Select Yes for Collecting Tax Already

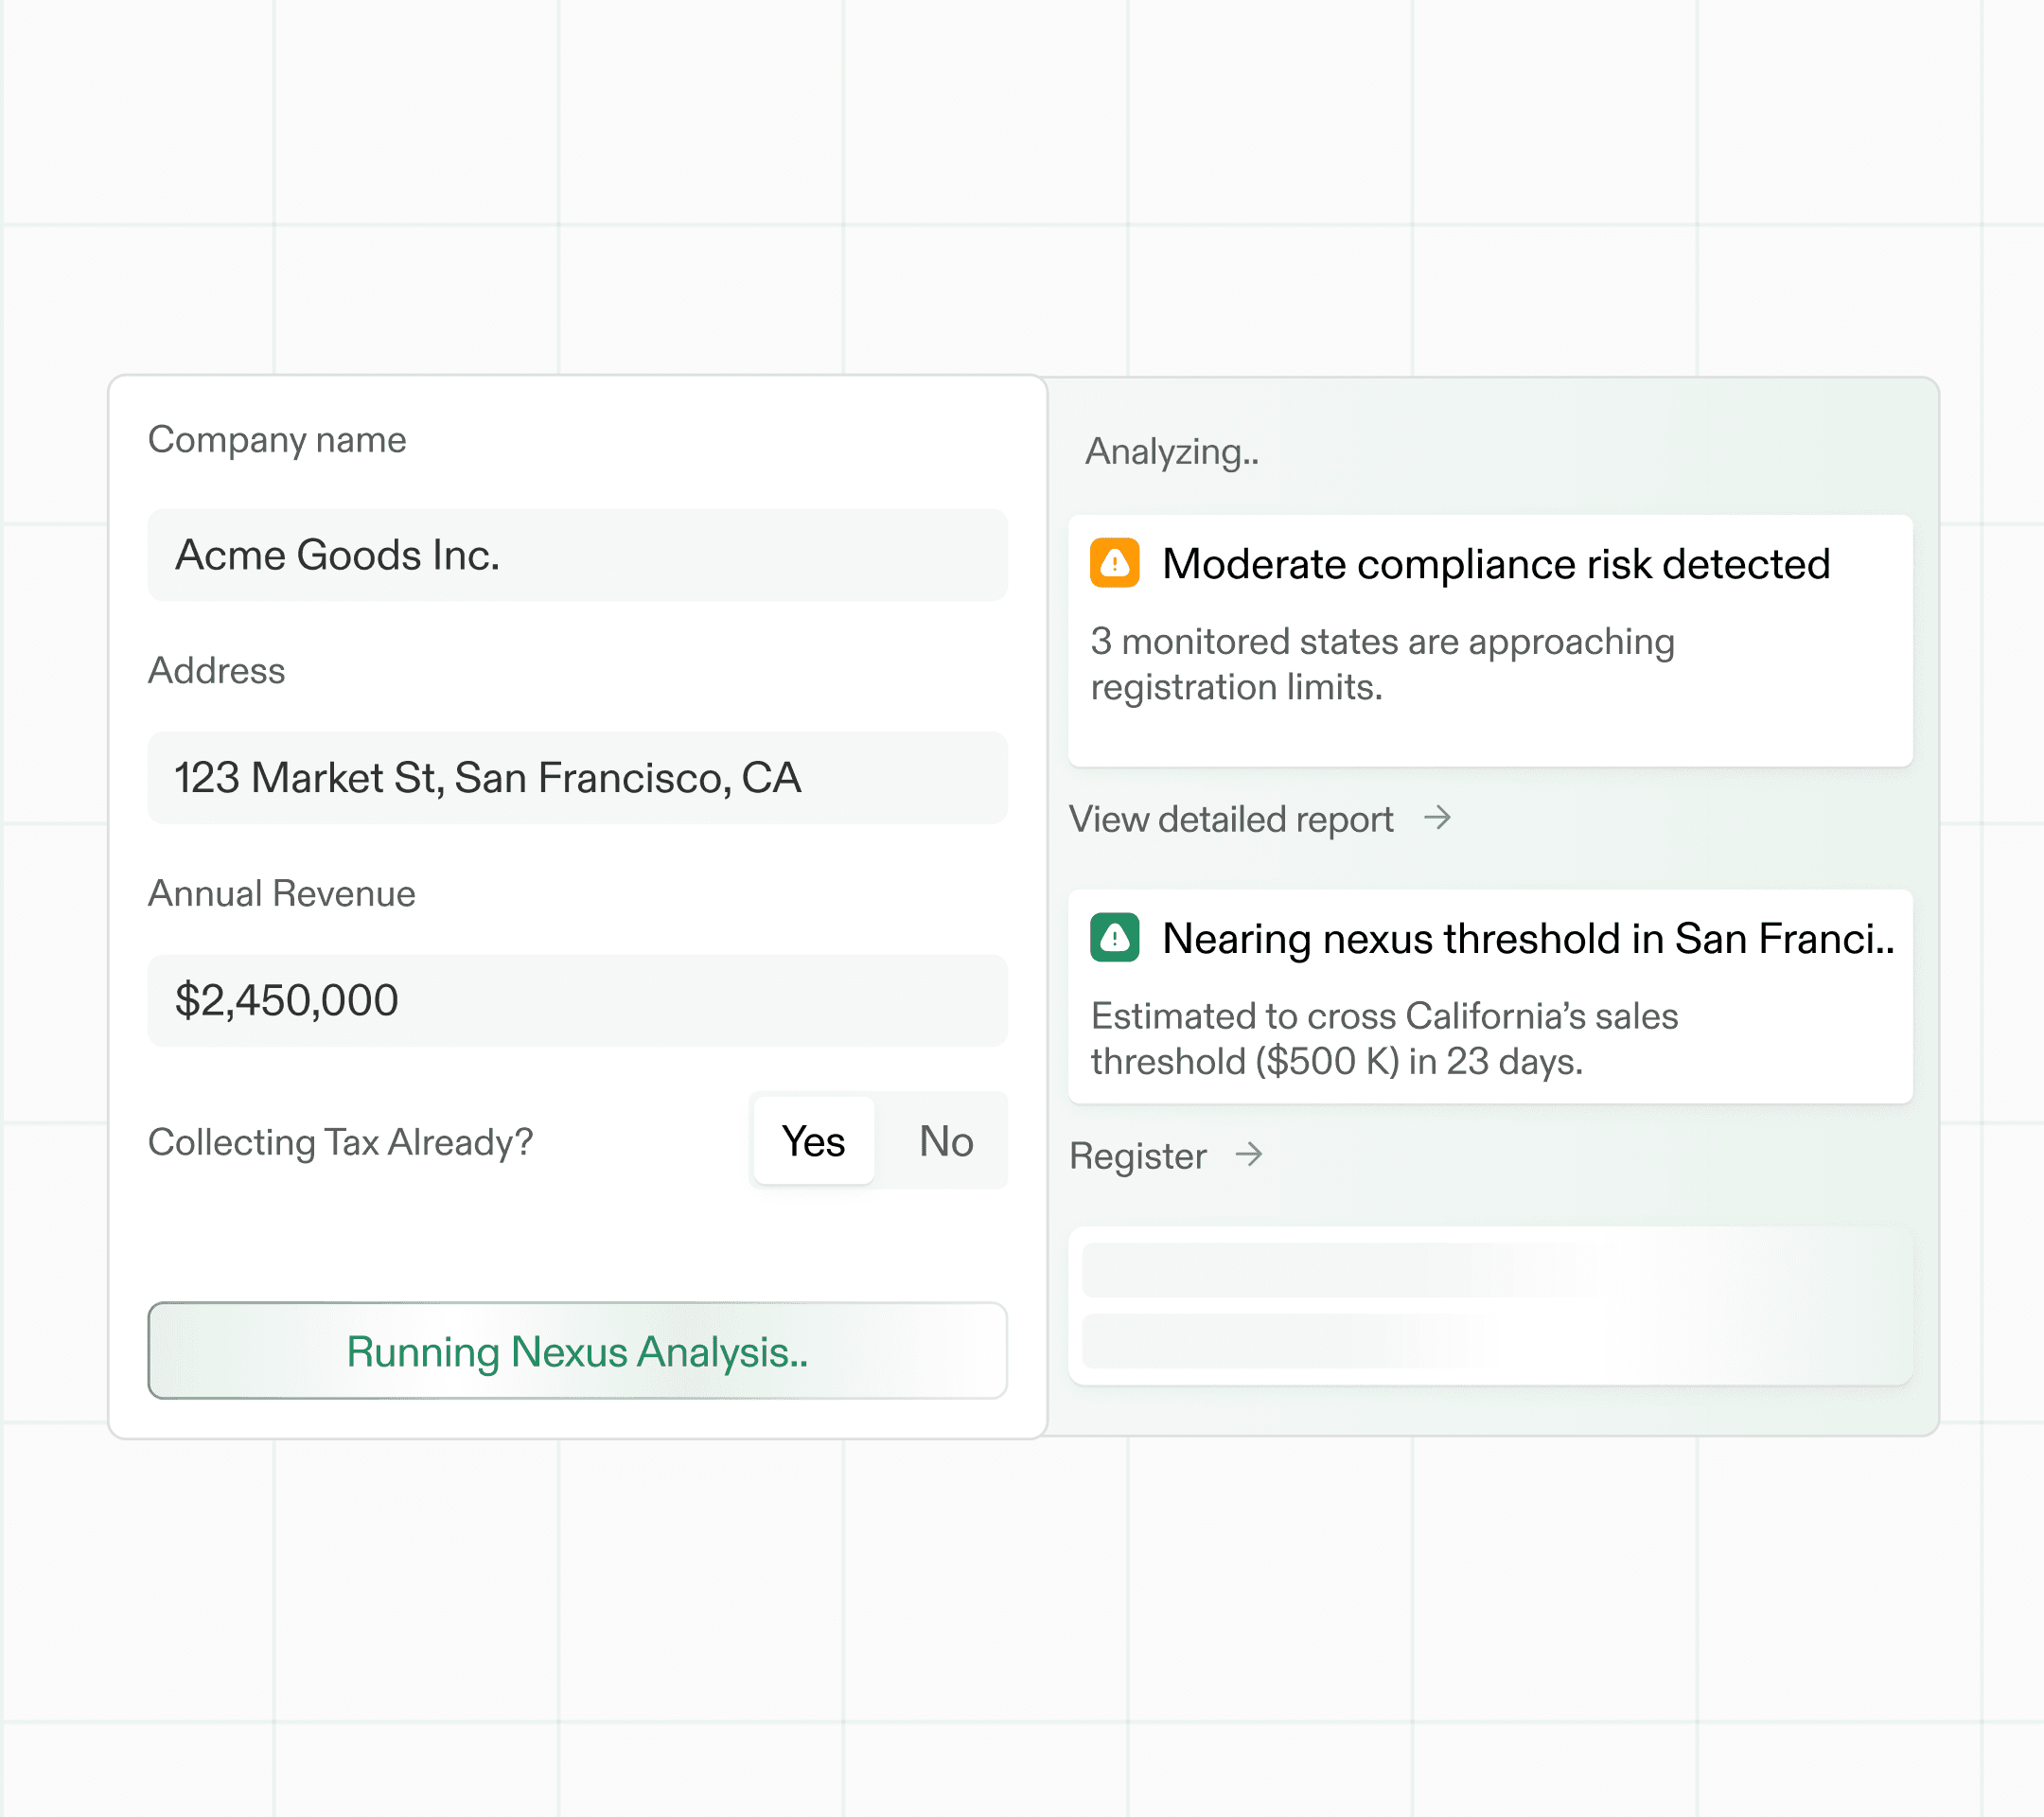(x=813, y=1141)
